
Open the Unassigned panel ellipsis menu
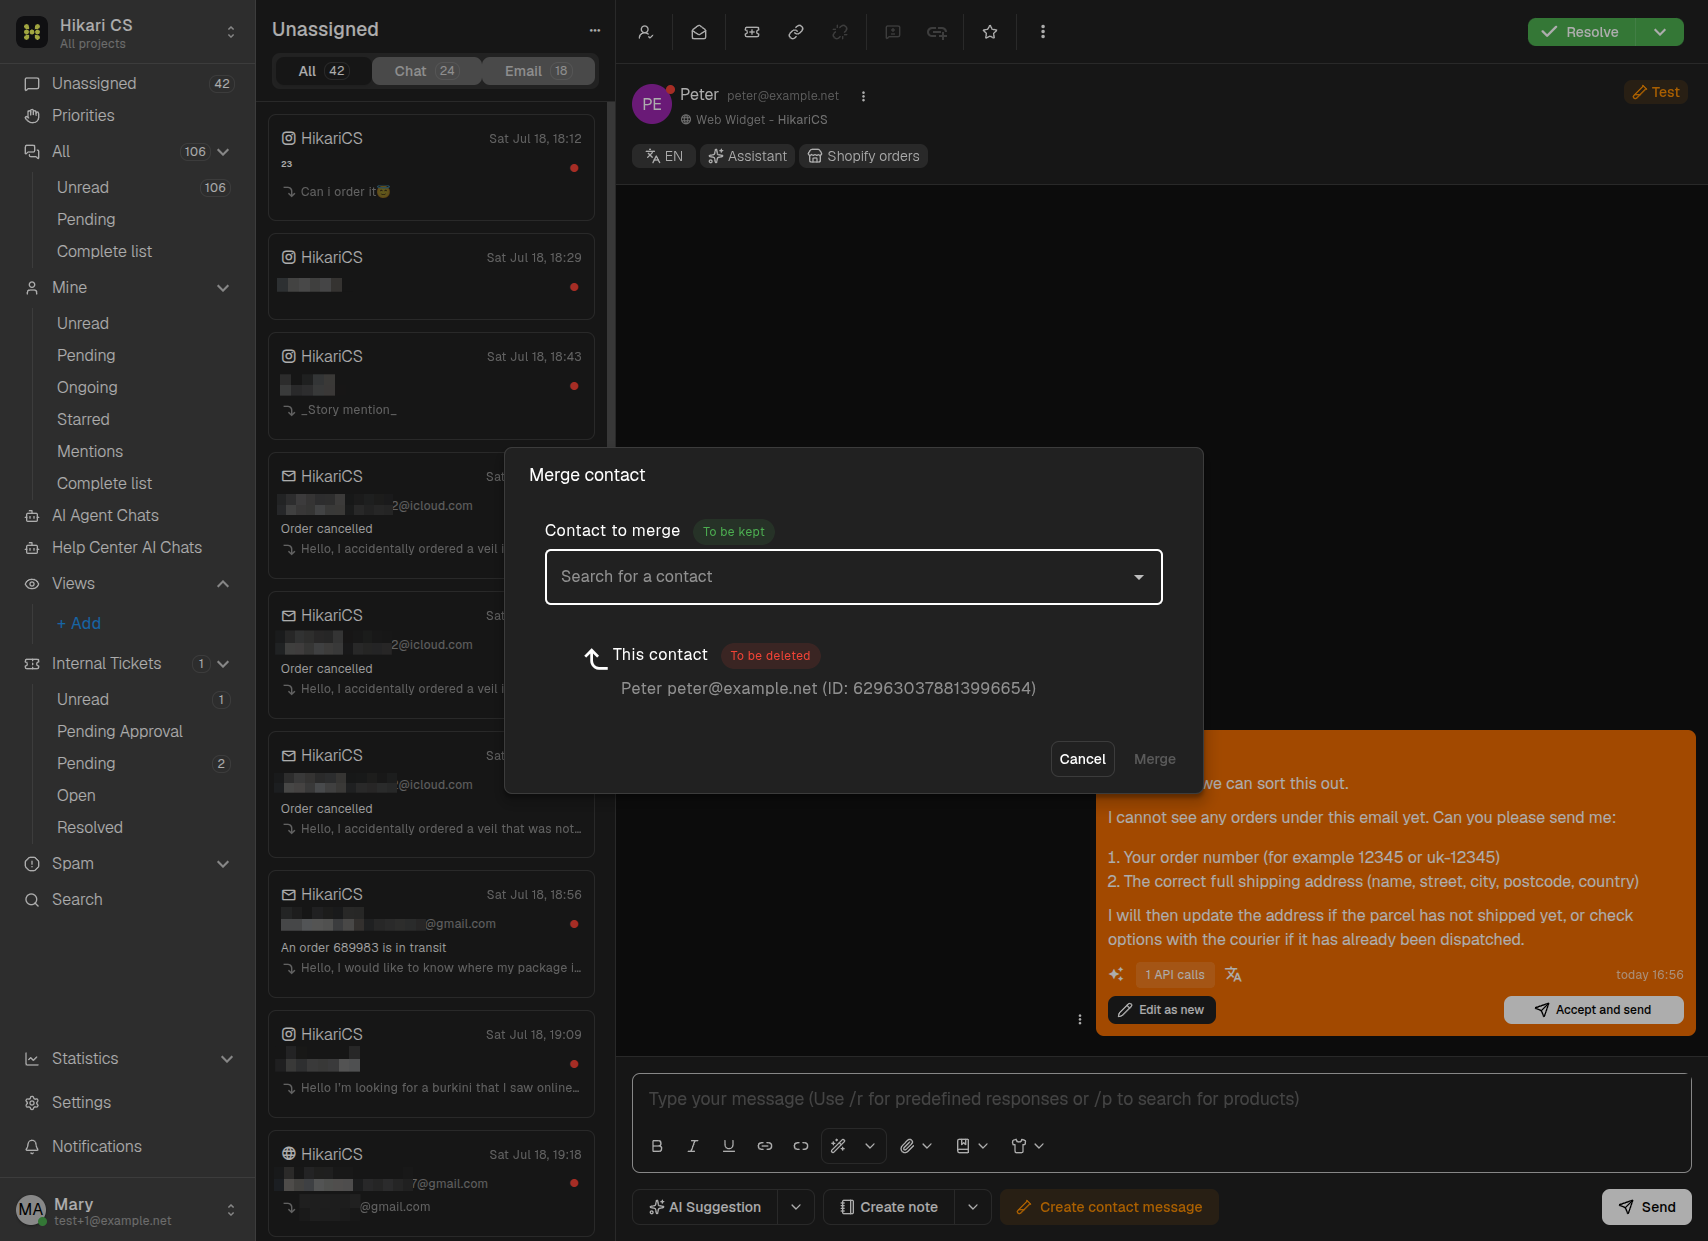(595, 30)
